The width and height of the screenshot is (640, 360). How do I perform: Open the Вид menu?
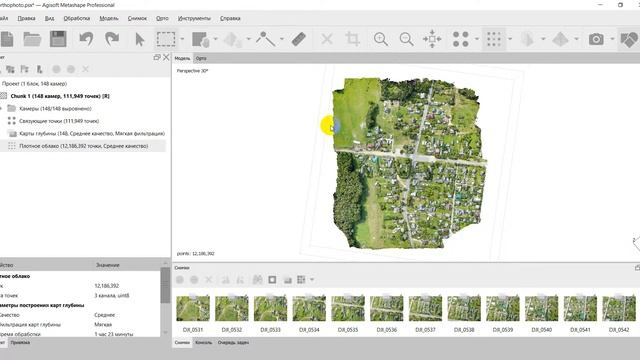pos(49,18)
